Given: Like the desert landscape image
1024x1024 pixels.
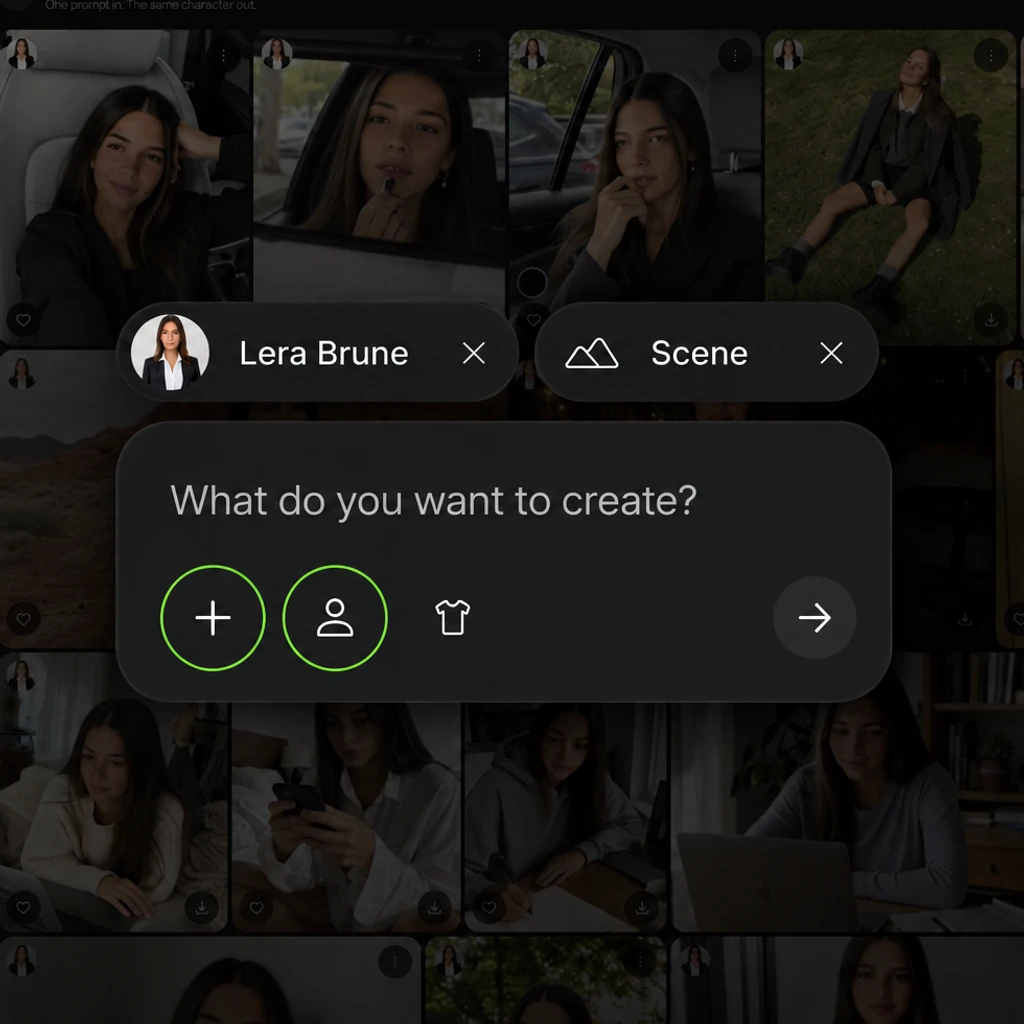Looking at the screenshot, I should [23, 618].
